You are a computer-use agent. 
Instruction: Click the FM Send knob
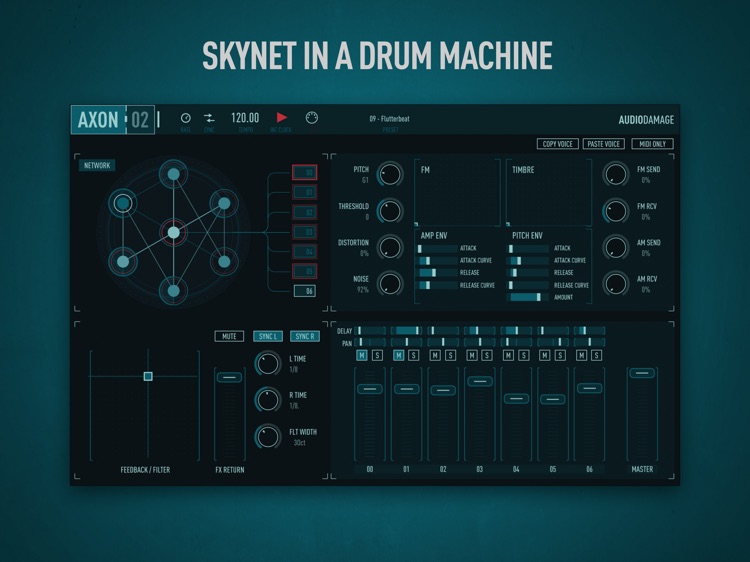pyautogui.click(x=615, y=174)
